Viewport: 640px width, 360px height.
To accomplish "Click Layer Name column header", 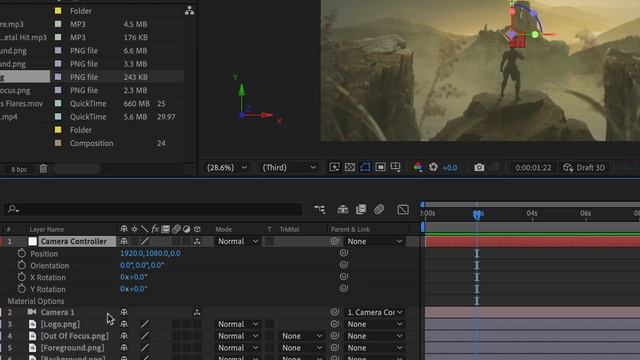I will click(x=47, y=229).
